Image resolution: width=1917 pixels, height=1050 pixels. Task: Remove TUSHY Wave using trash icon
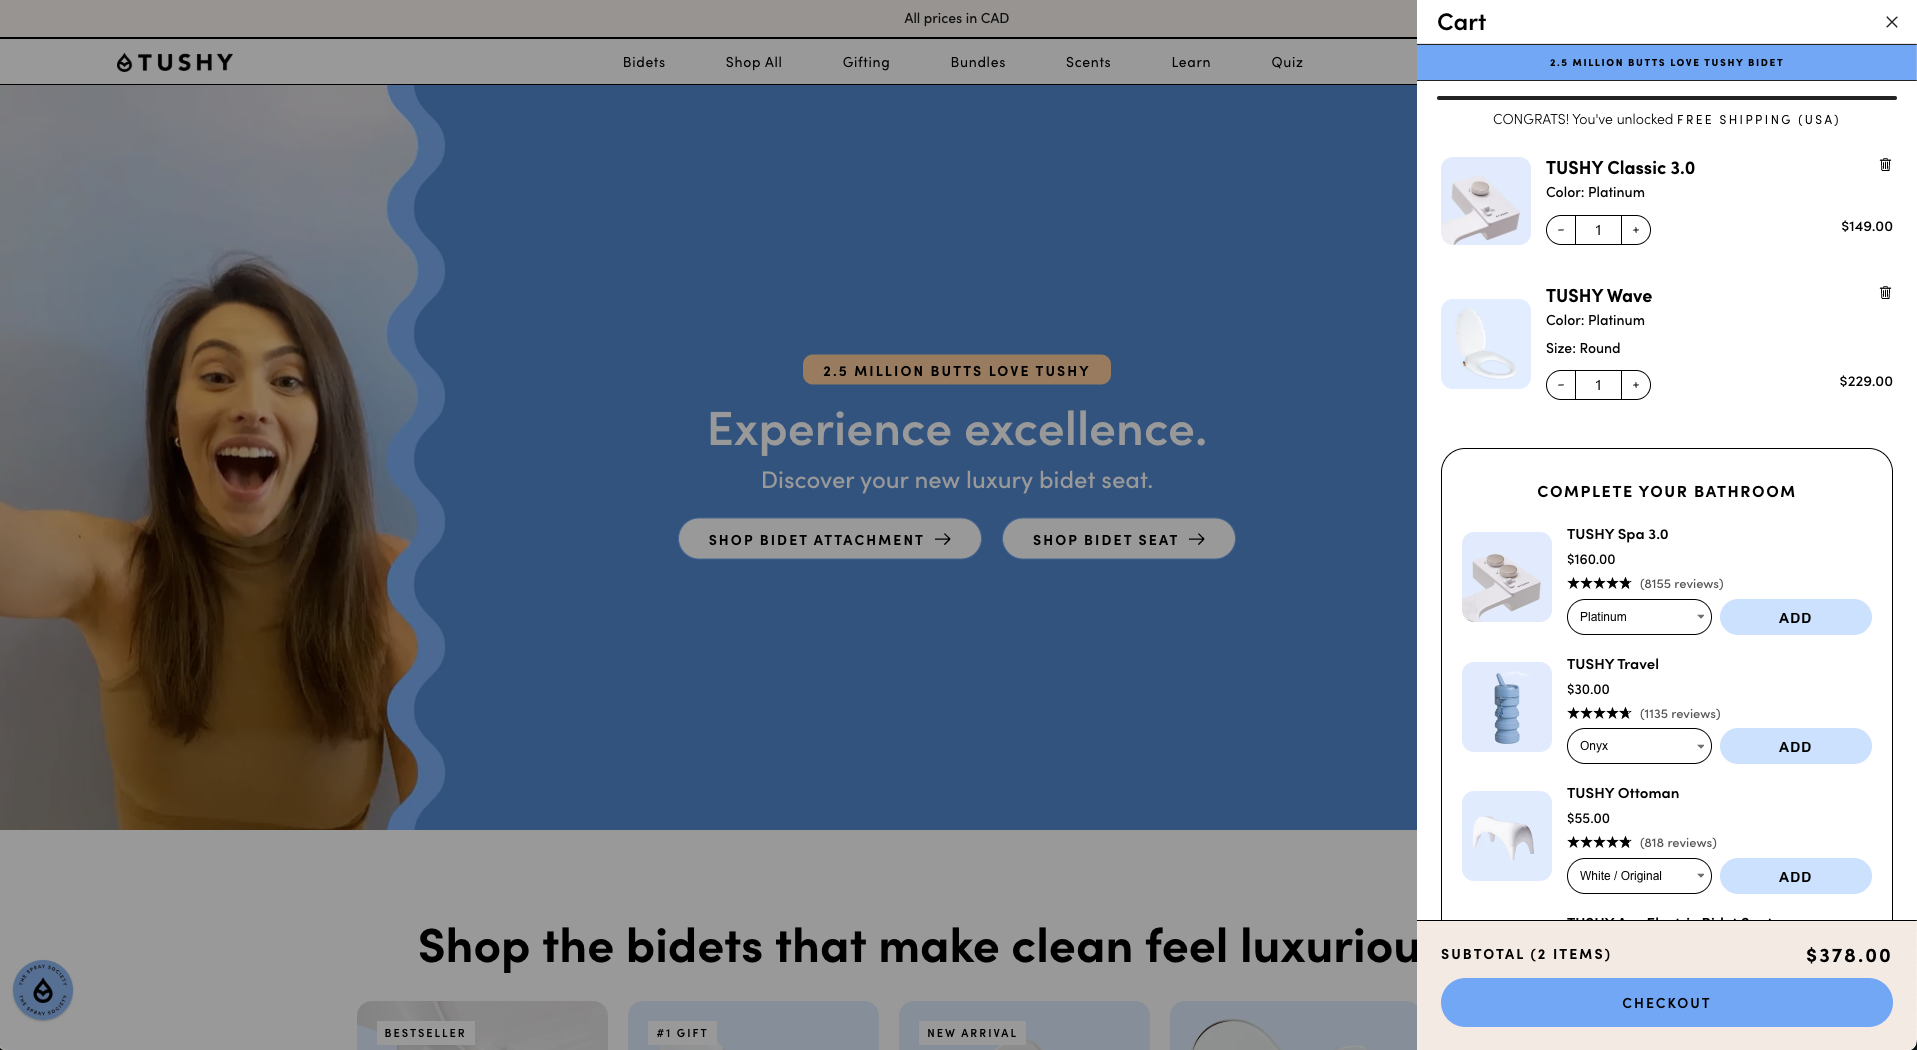(x=1885, y=293)
